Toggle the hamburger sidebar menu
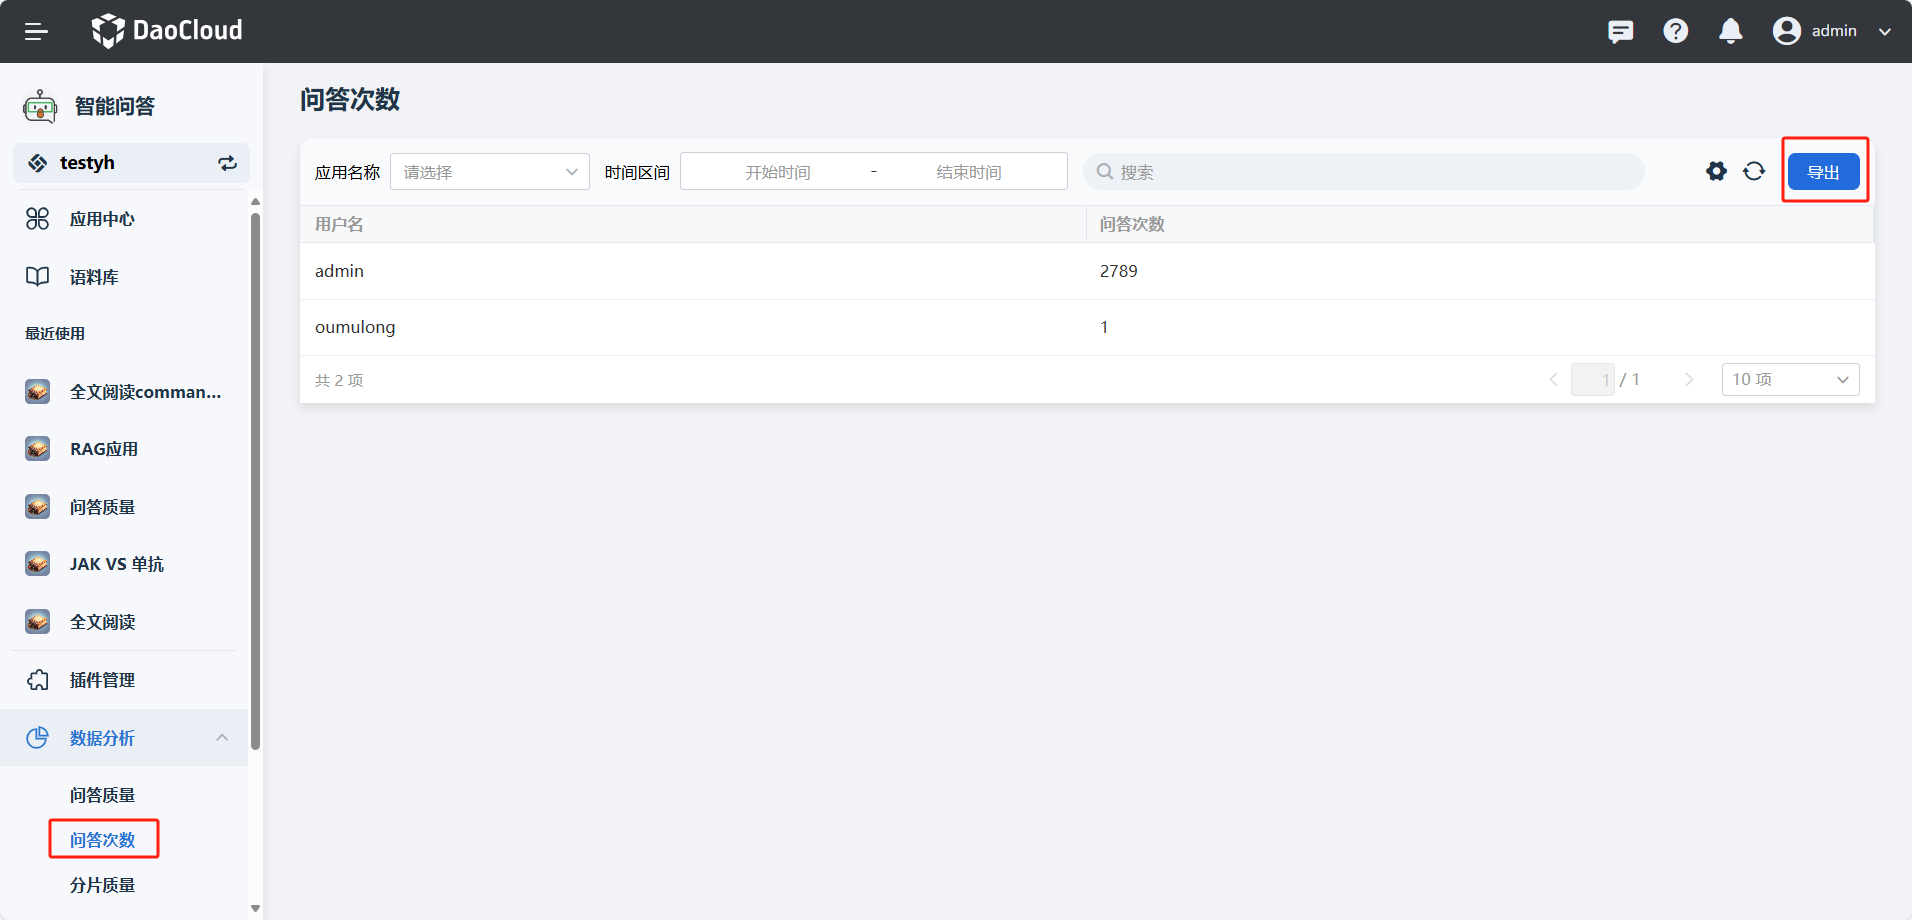 click(x=36, y=32)
